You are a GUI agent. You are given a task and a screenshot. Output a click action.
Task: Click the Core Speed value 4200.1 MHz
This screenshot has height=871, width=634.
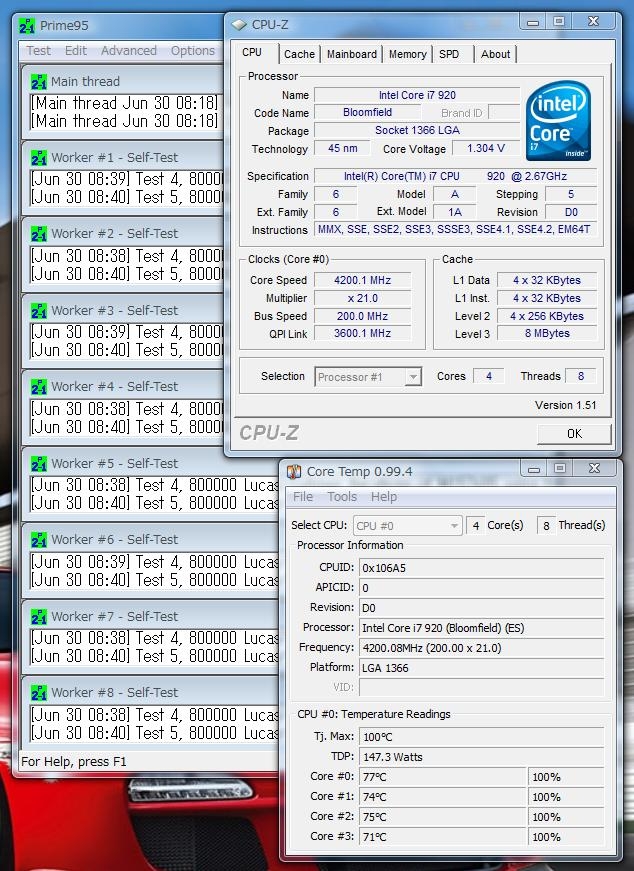tap(362, 281)
